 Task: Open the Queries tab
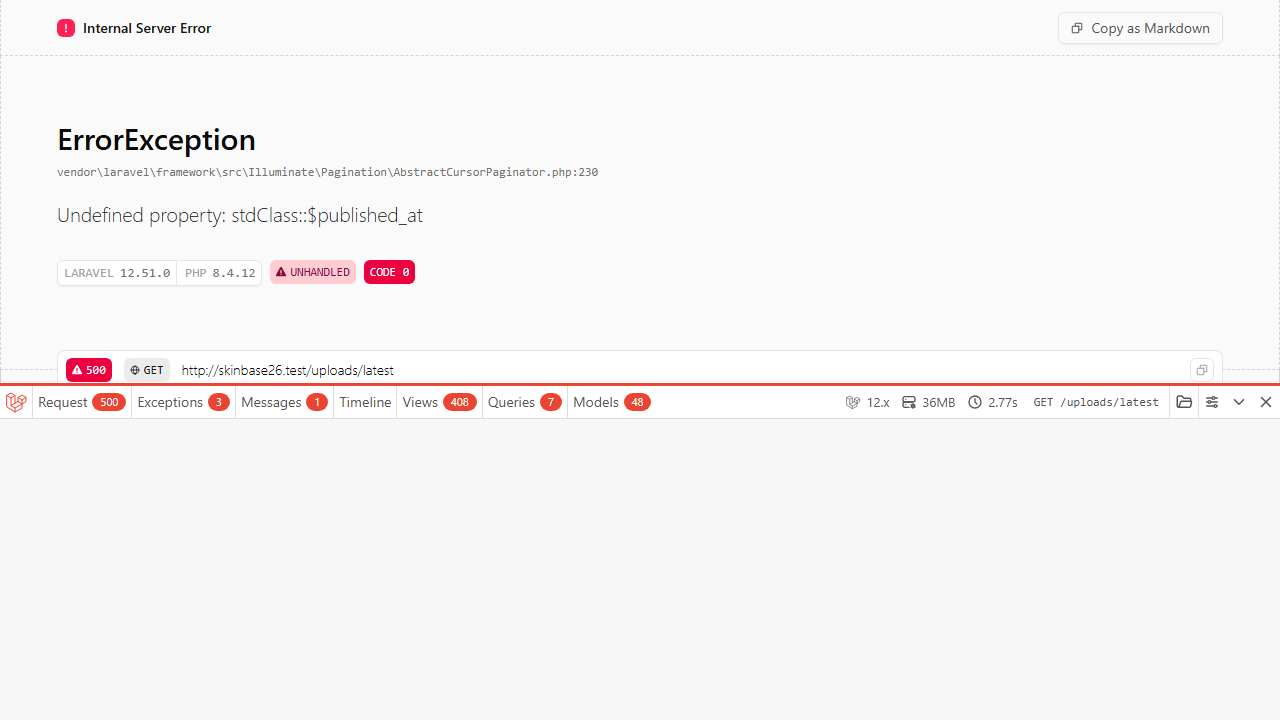(x=524, y=402)
